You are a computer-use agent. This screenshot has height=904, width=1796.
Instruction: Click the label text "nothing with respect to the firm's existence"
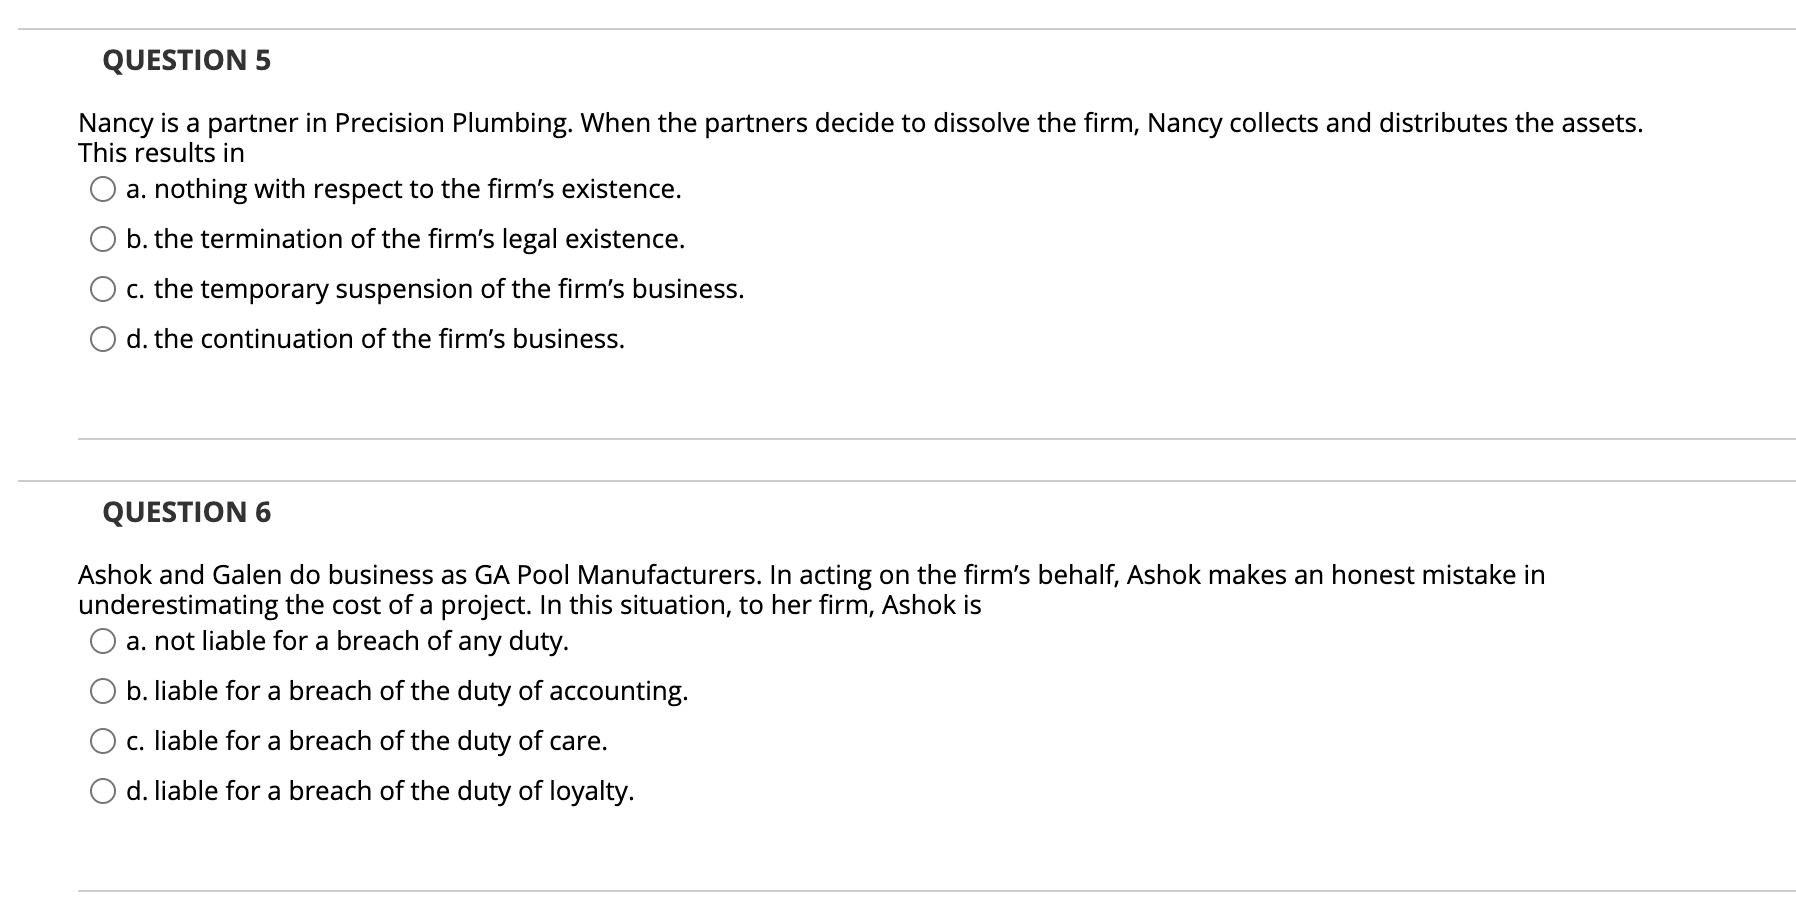coord(403,188)
